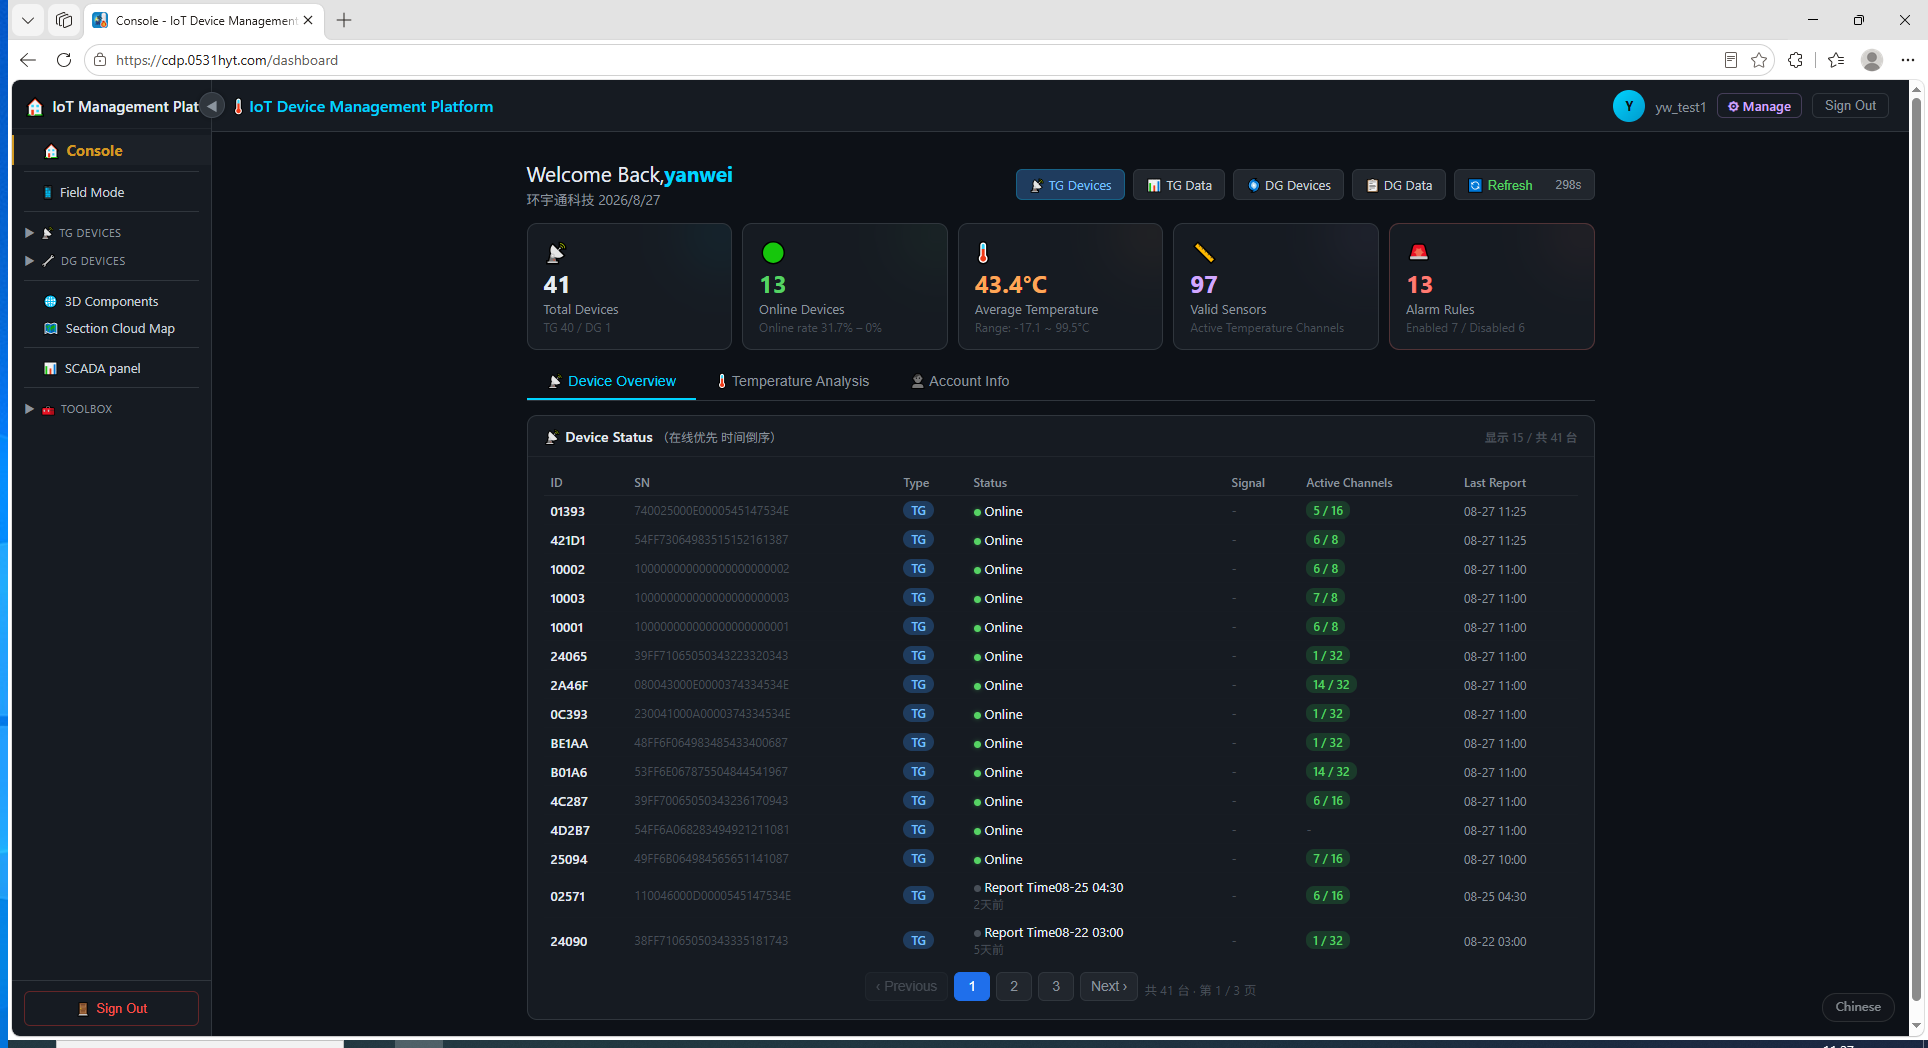Screen dimensions: 1928x1048
Task: Sign out using red sidebar button
Action: click(111, 1008)
